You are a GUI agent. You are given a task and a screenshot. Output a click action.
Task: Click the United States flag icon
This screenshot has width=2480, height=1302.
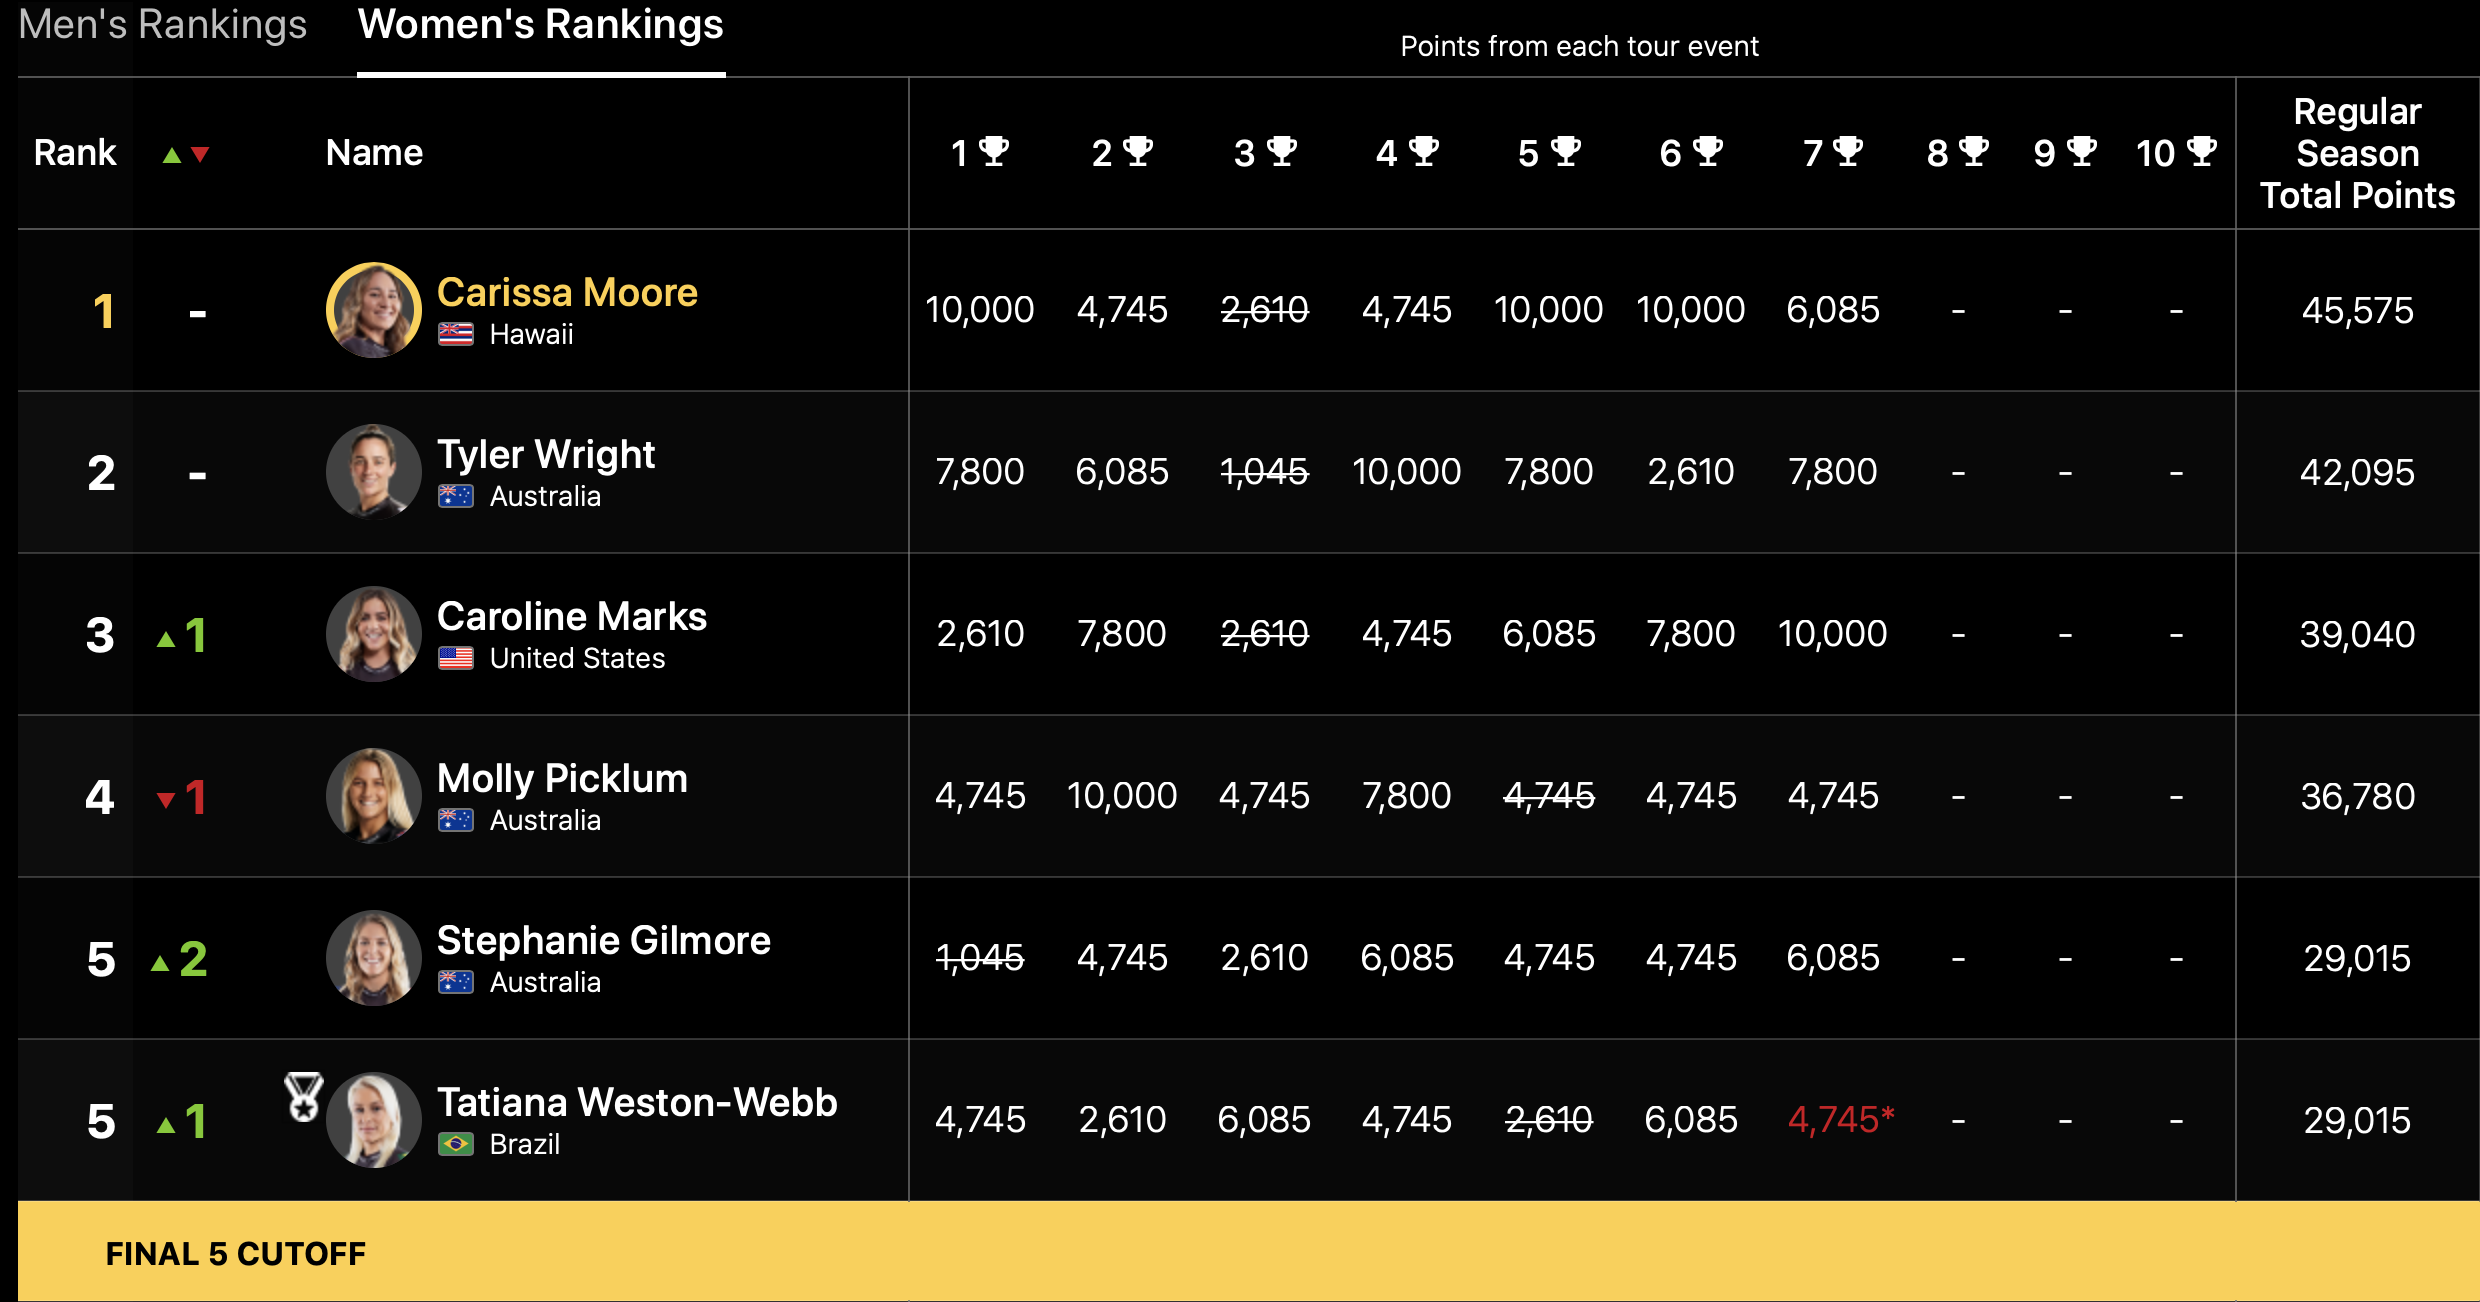pyautogui.click(x=456, y=658)
